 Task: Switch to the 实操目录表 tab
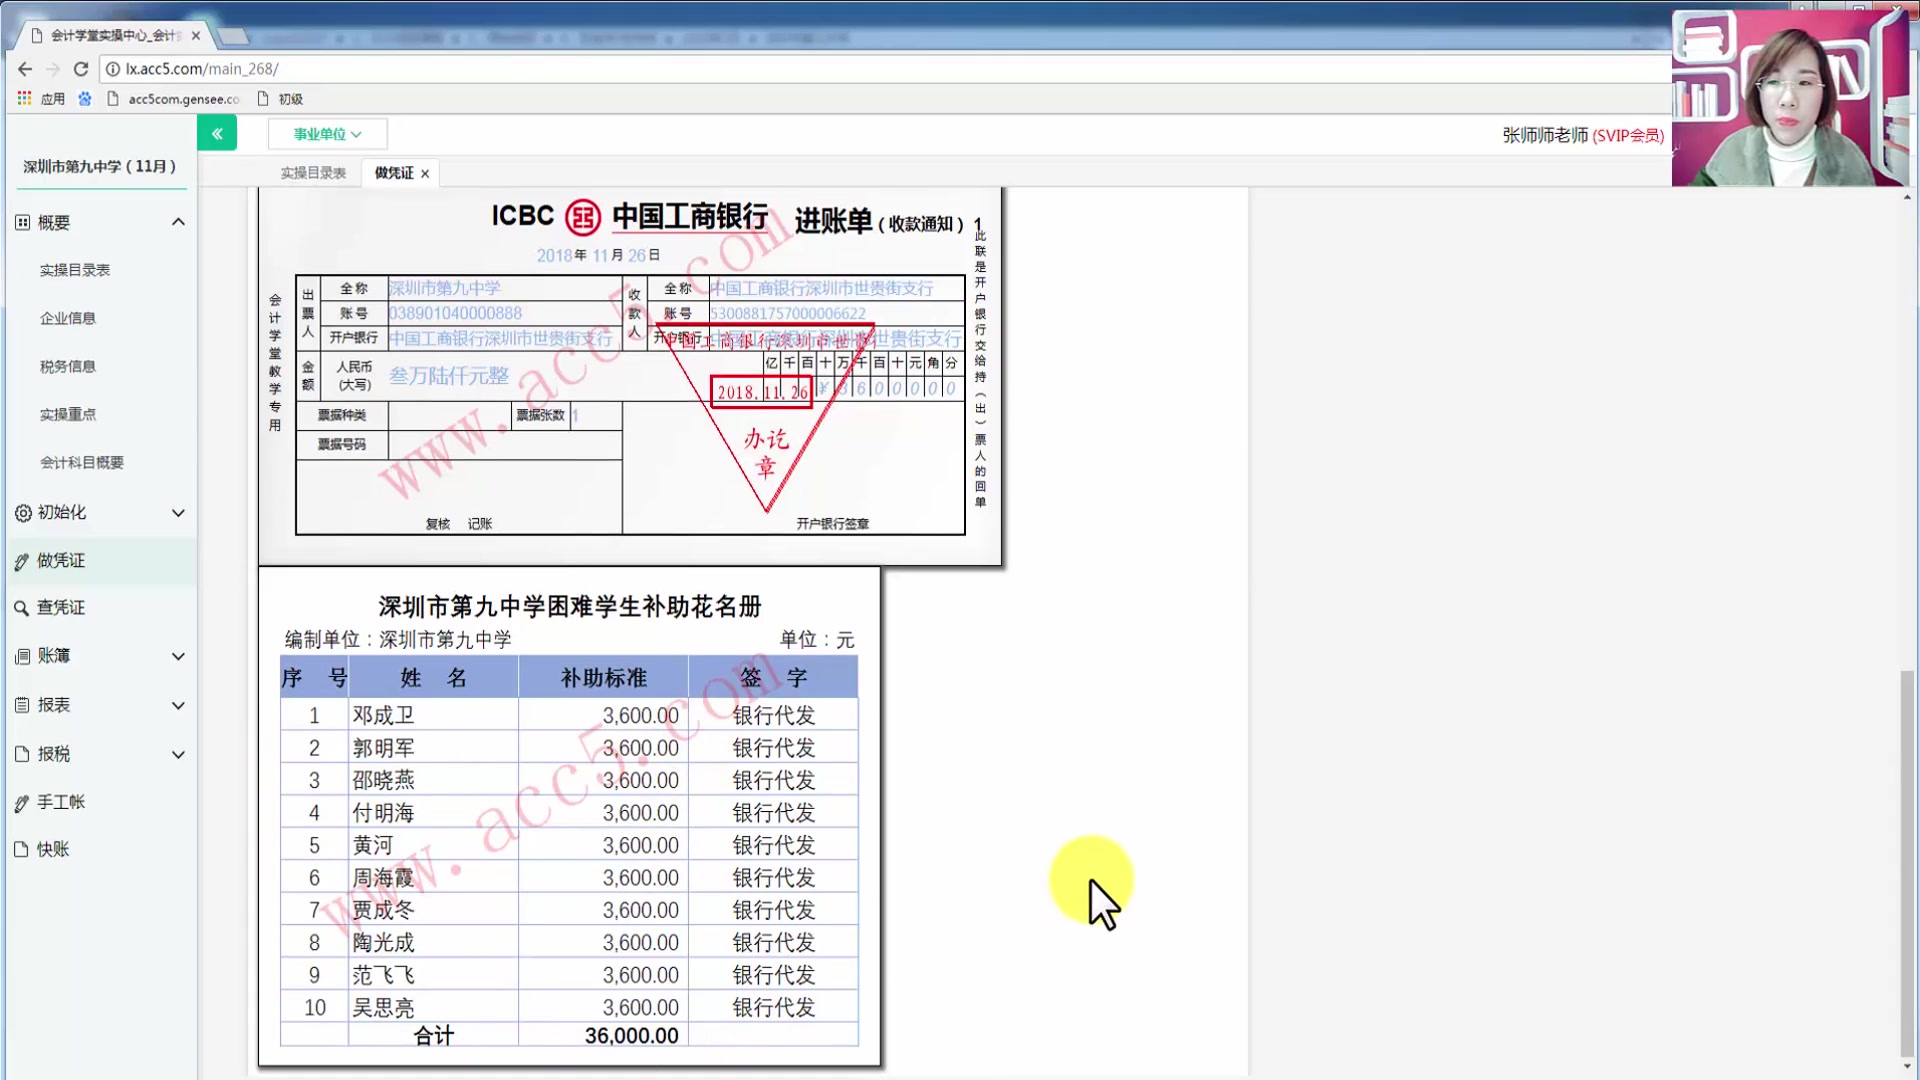coord(313,173)
